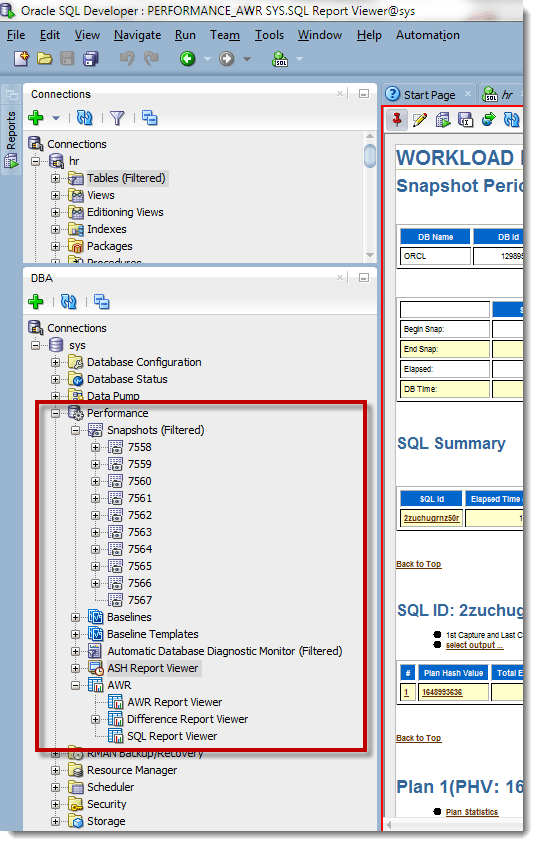Image resolution: width=538 pixels, height=846 pixels.
Task: Expand snapshot 7558
Action: click(x=96, y=447)
